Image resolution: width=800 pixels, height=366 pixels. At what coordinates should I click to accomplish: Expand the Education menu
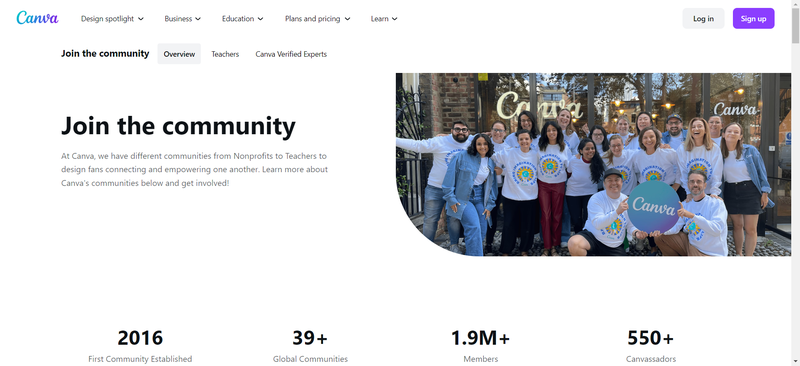pos(242,19)
